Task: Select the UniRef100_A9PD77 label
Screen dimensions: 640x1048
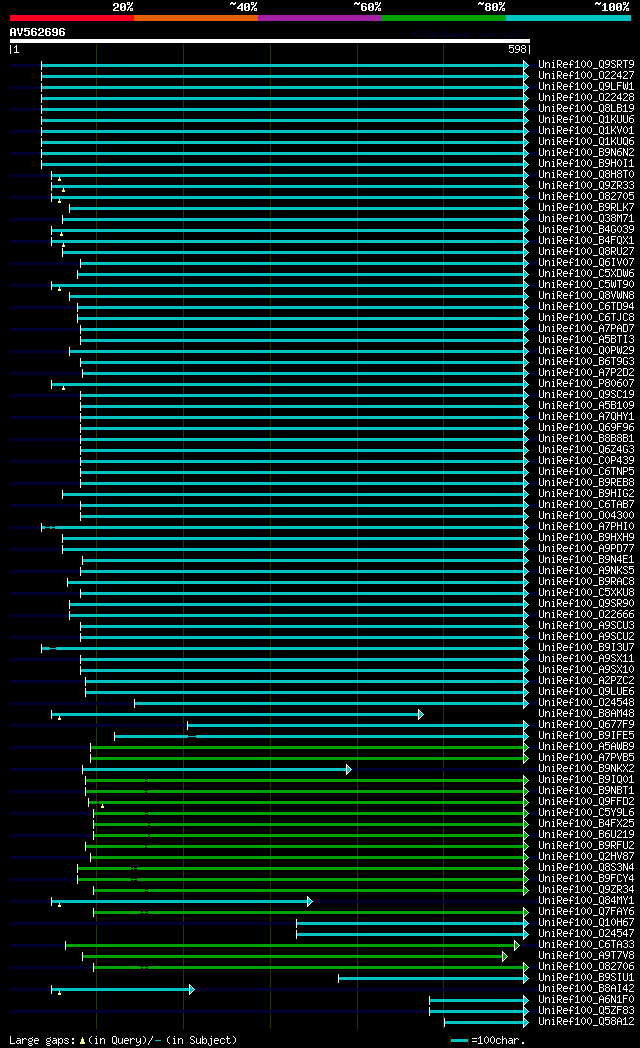Action: [x=587, y=549]
